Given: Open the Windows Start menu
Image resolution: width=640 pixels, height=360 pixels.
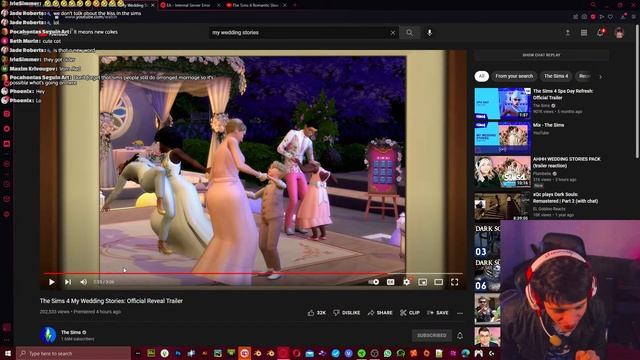Looking at the screenshot, I should [7, 353].
